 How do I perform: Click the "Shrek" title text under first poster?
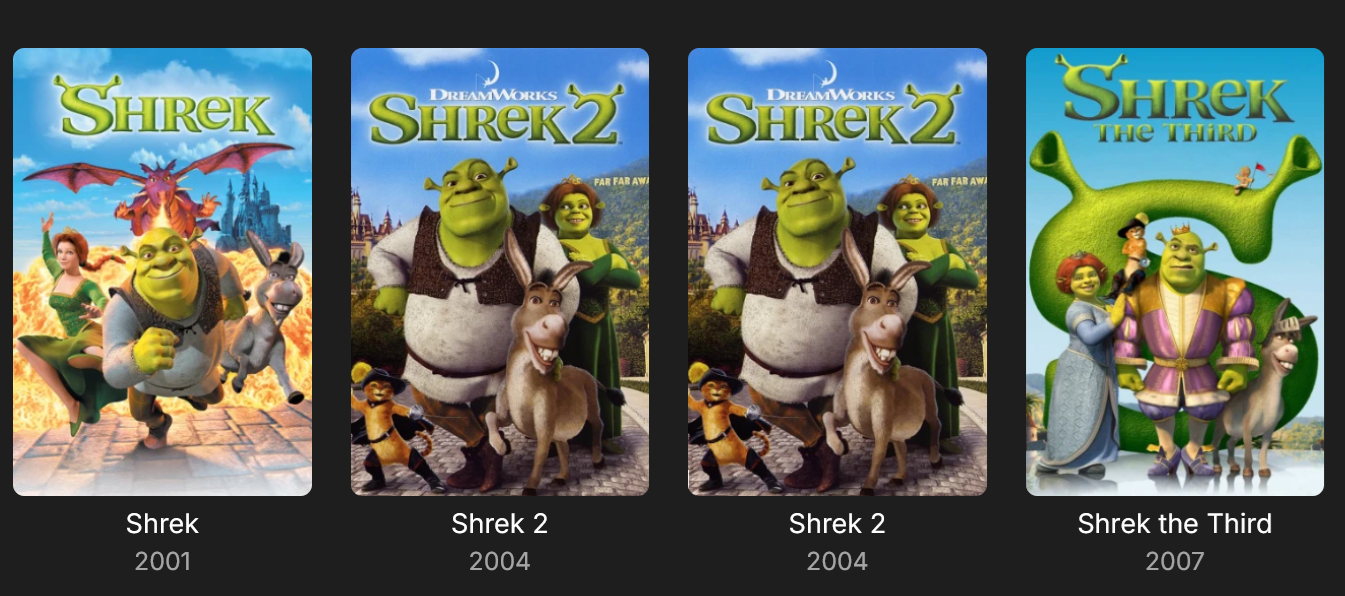(162, 523)
